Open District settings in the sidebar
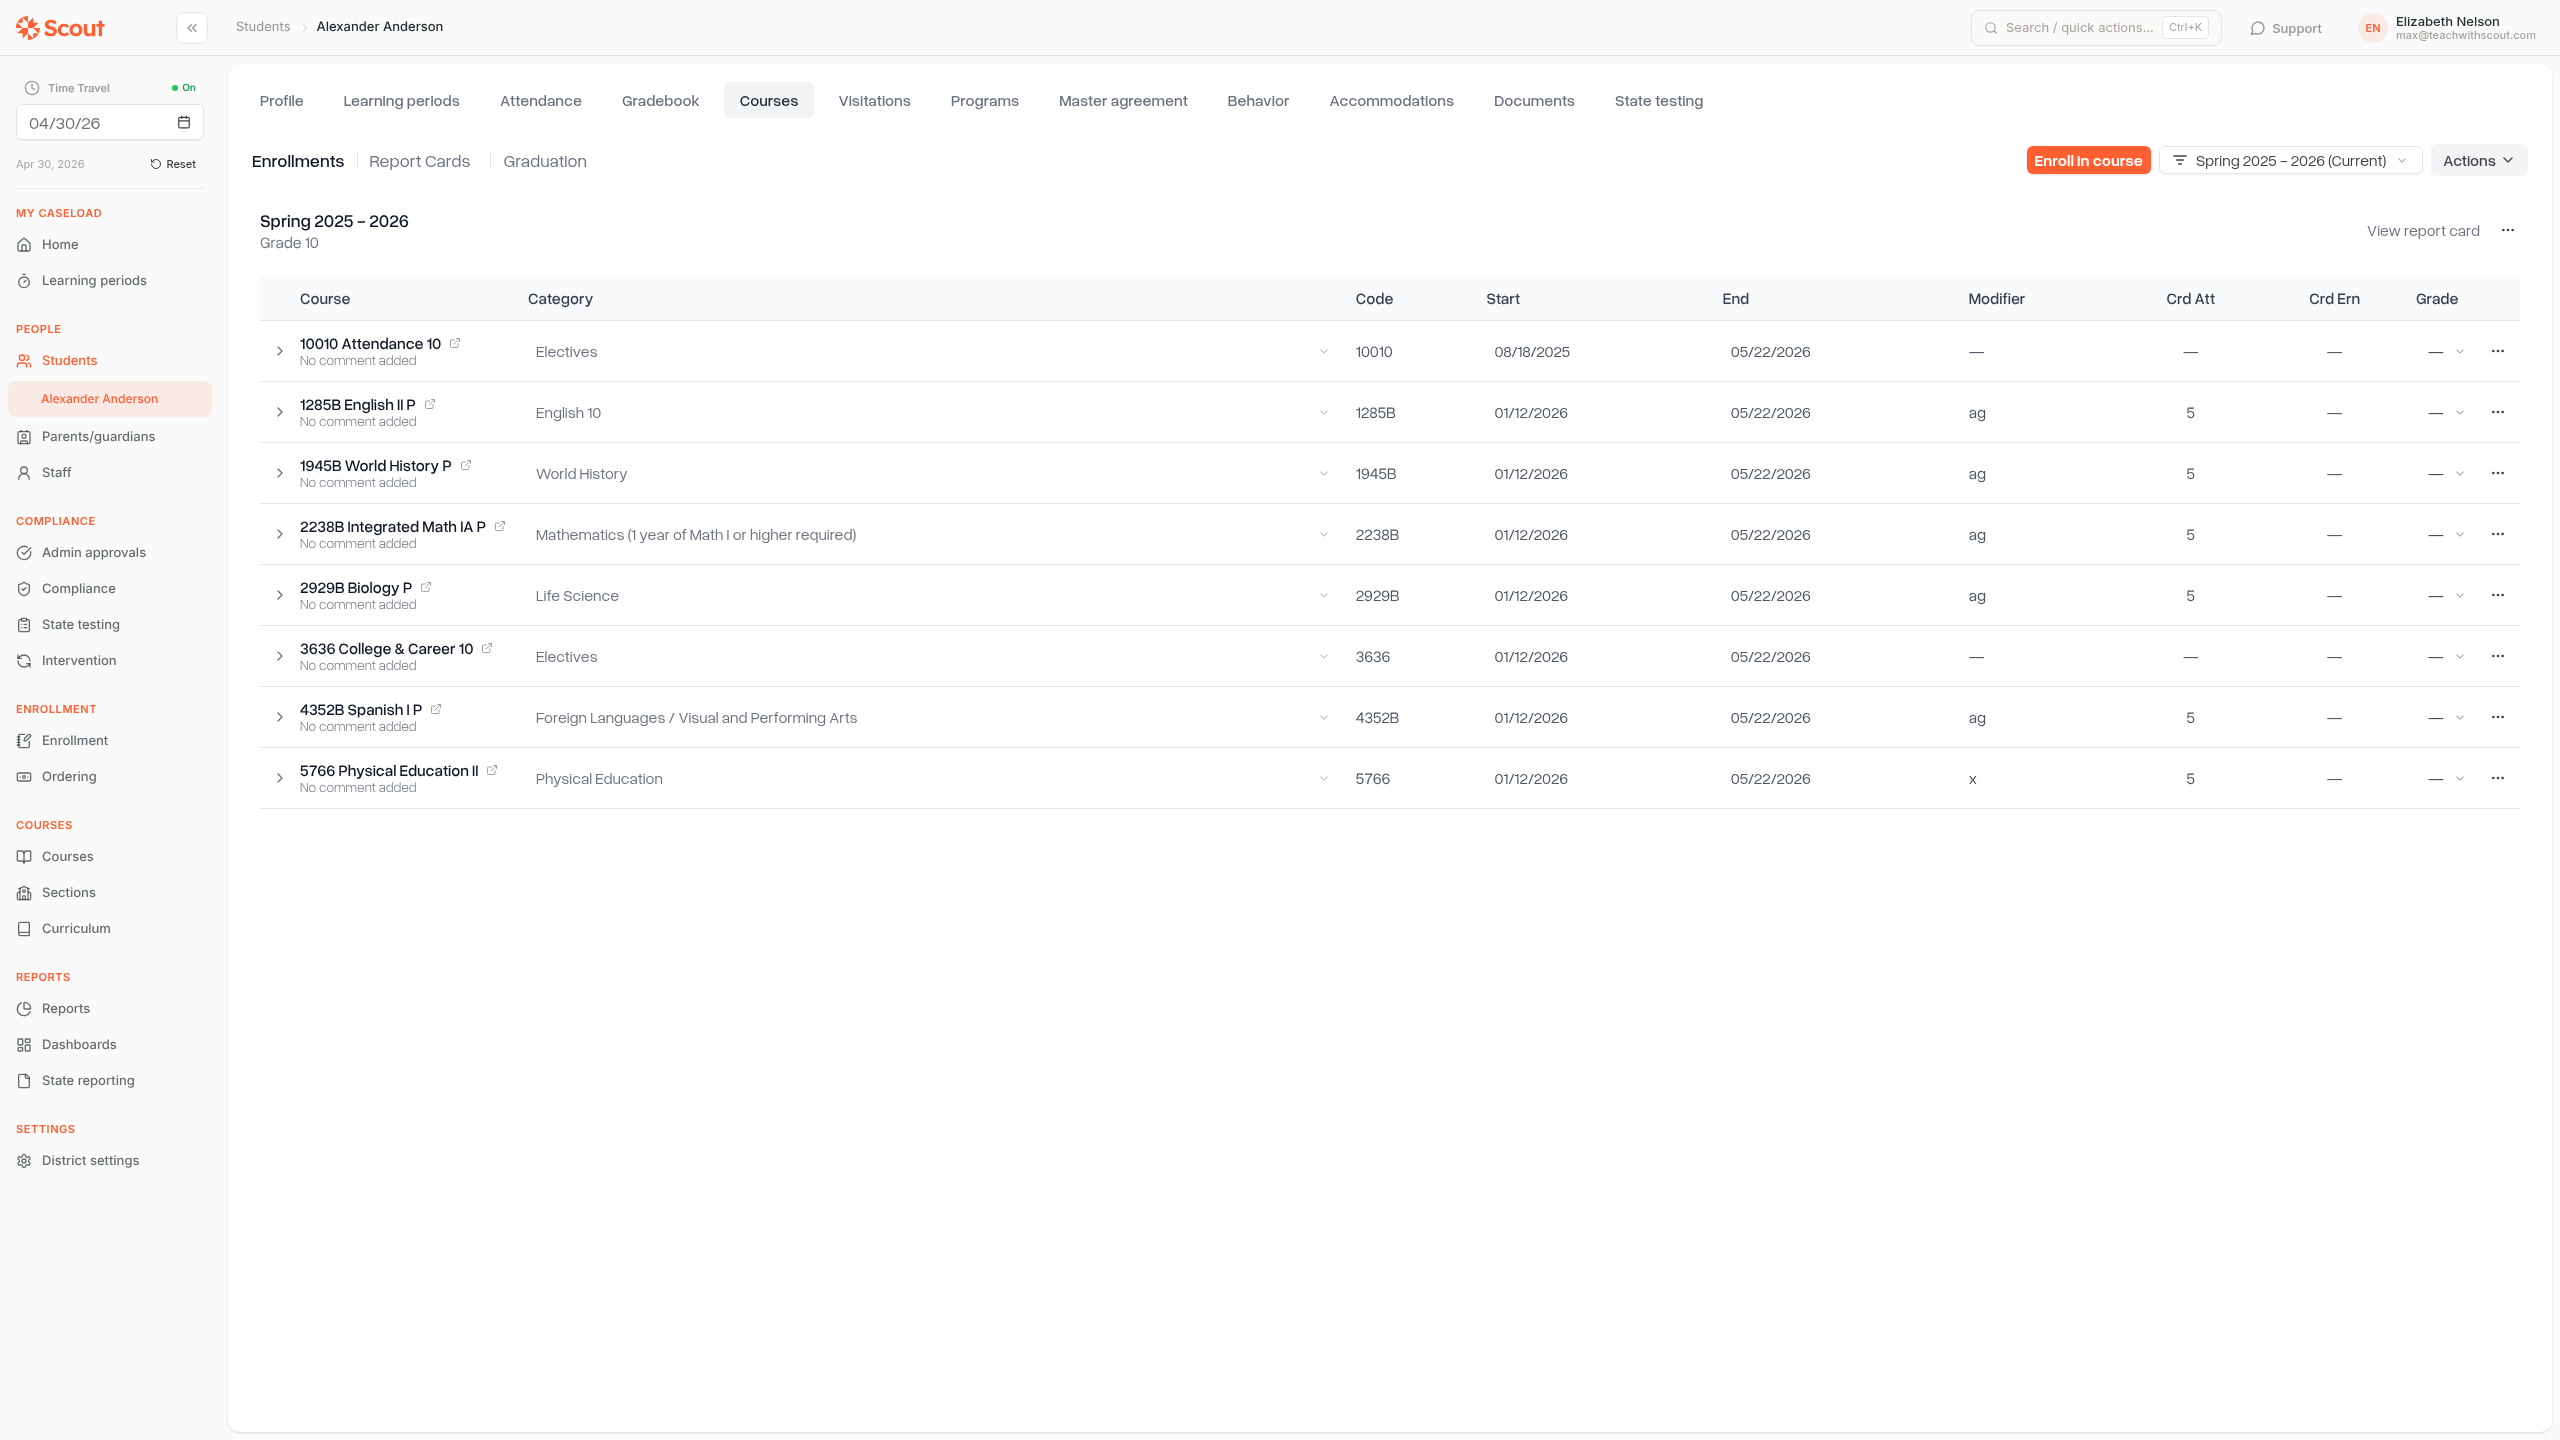Viewport: 2560px width, 1440px height. tap(90, 1160)
